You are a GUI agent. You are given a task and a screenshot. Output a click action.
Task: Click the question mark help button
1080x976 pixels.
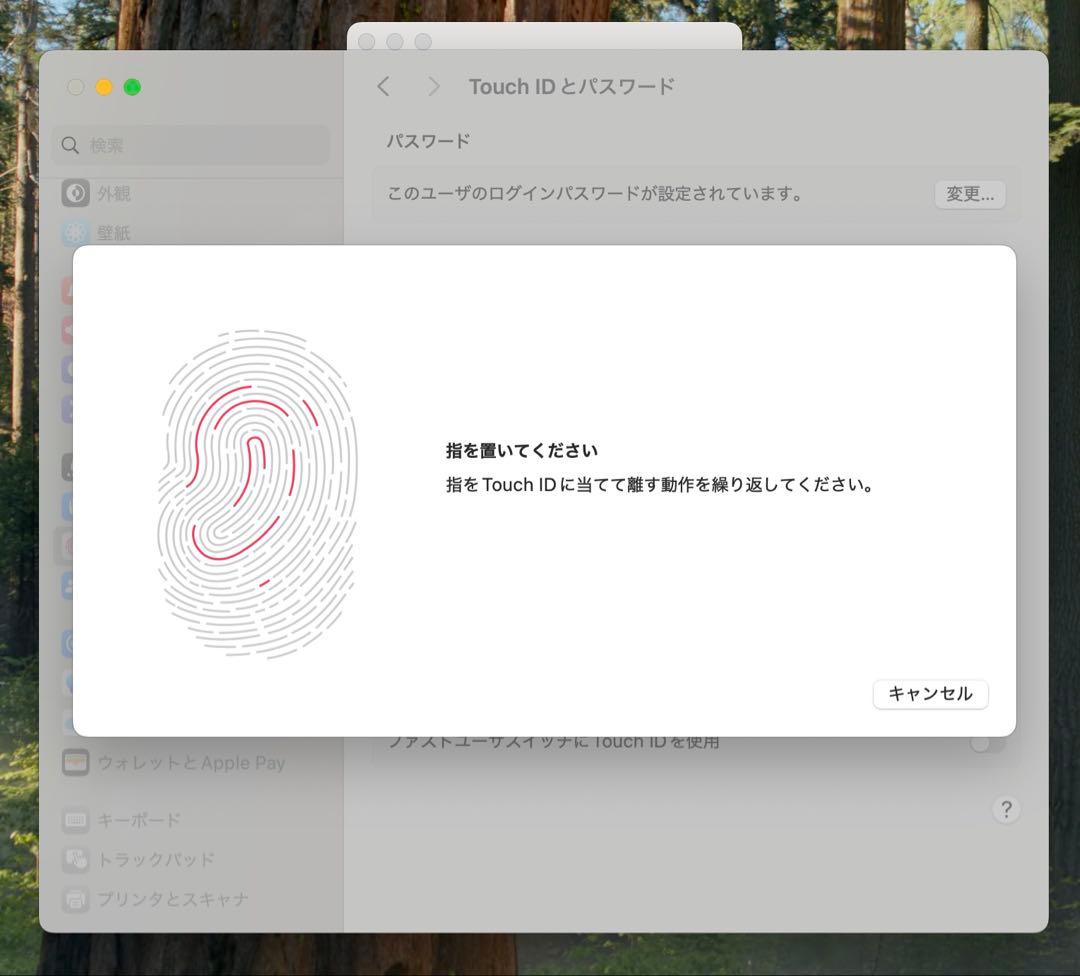point(1005,809)
